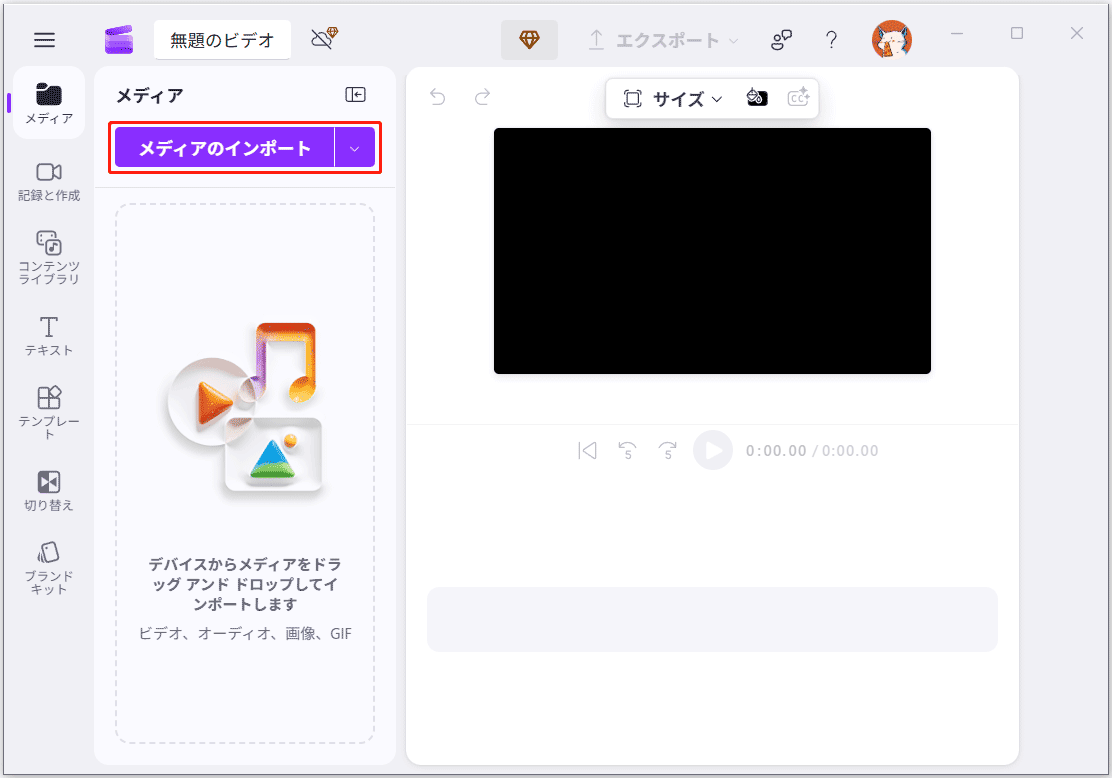
Task: Click the premium diamond upgrade icon
Action: (x=529, y=40)
